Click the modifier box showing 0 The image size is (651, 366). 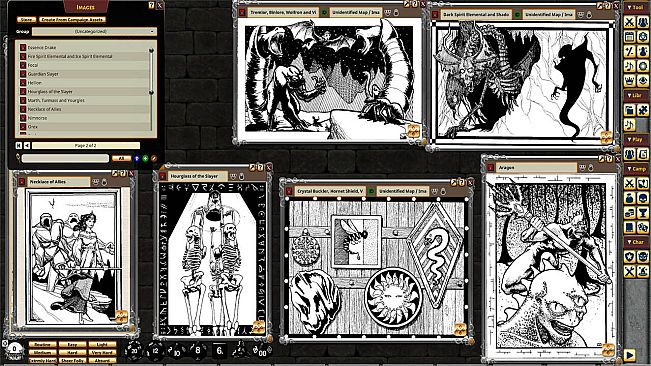pos(15,349)
